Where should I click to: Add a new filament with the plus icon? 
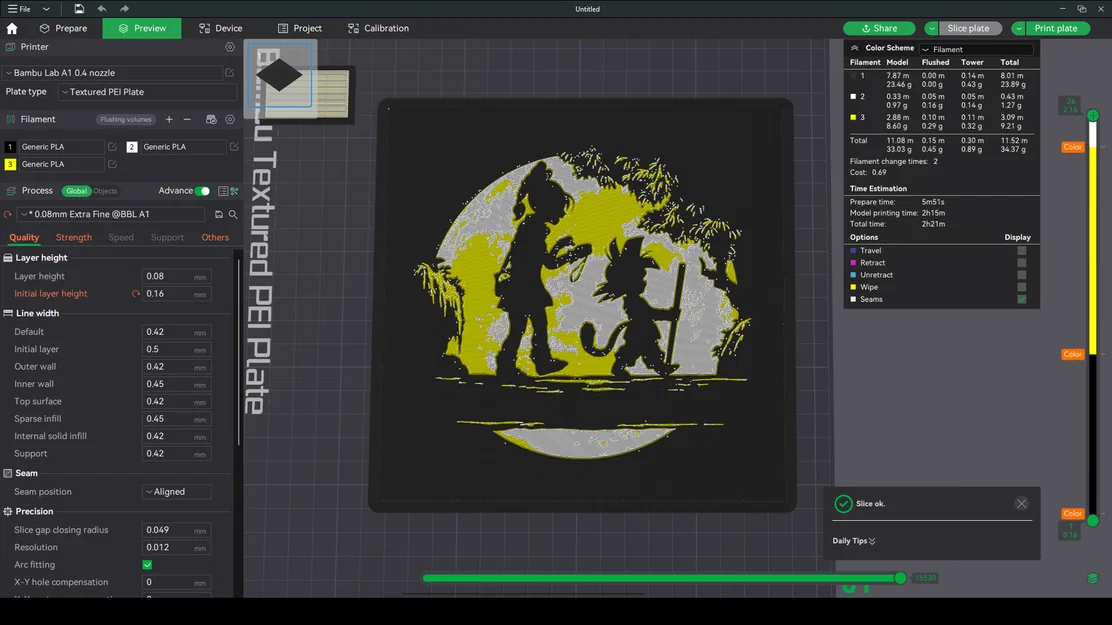(x=169, y=119)
